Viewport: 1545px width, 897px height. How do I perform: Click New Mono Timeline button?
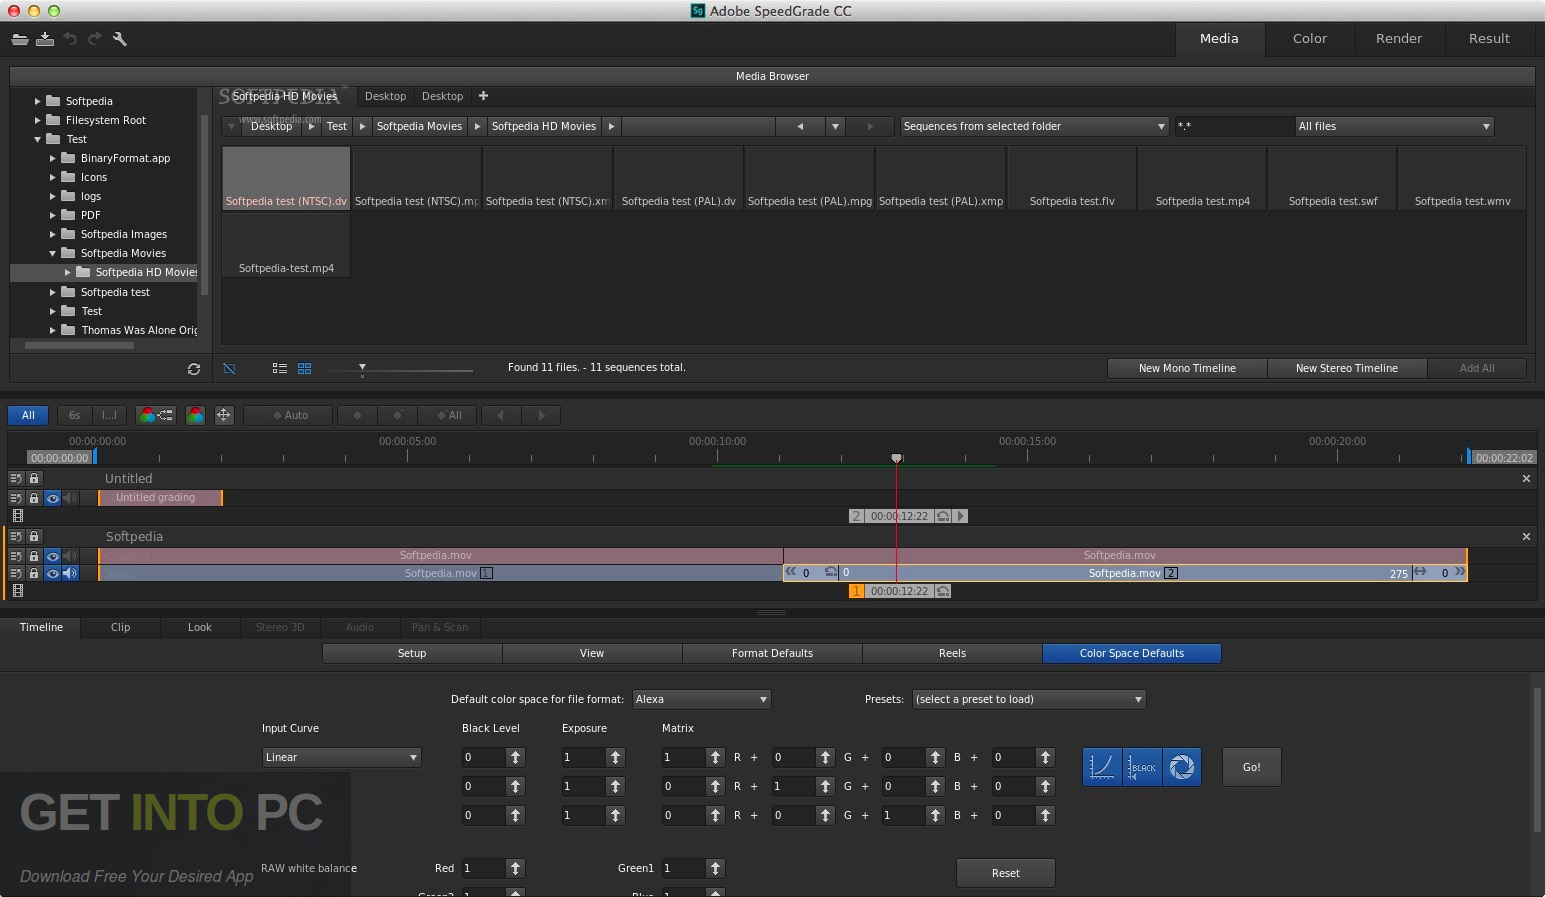1187,368
